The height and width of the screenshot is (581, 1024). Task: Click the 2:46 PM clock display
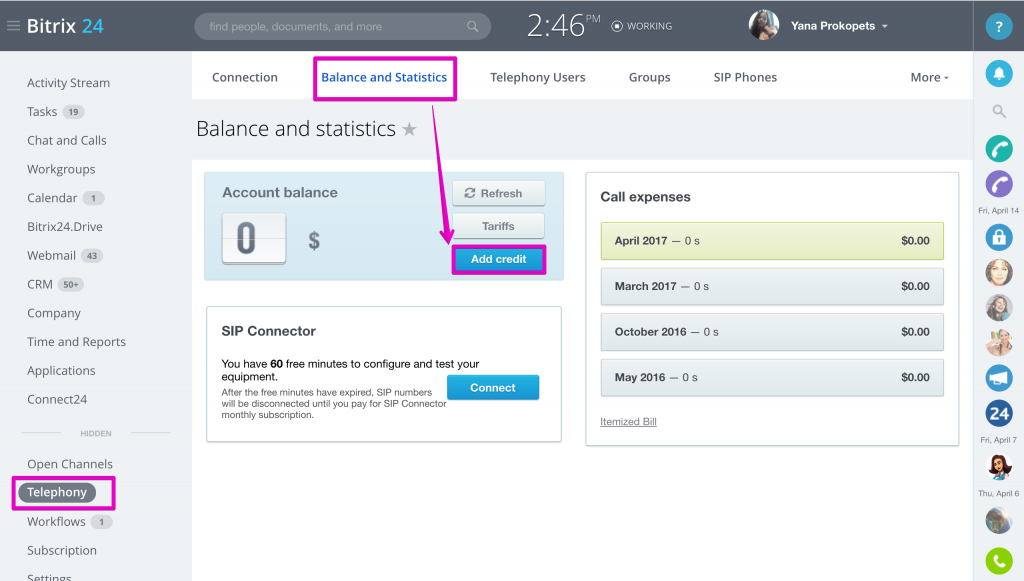(563, 26)
